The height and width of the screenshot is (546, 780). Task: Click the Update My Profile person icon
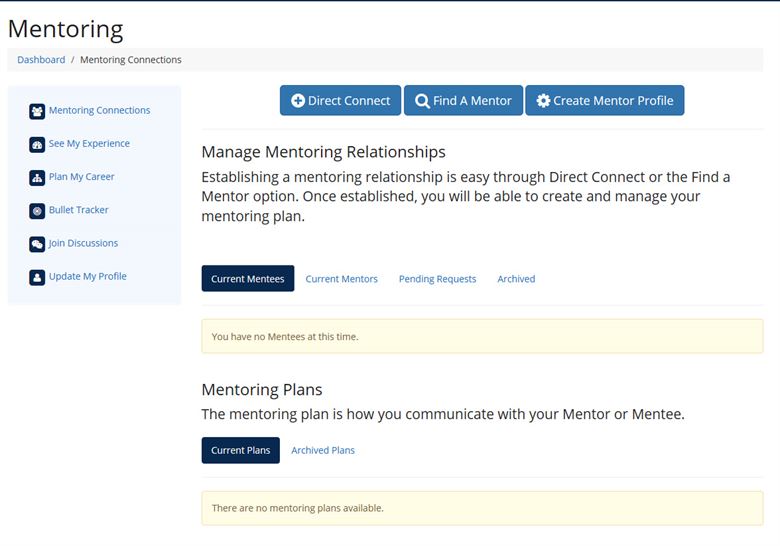(37, 277)
